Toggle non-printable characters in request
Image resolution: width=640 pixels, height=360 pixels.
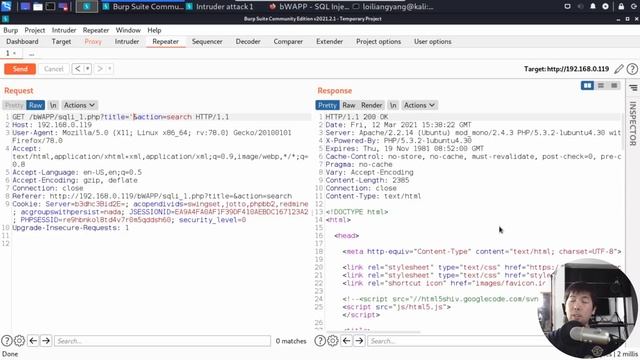point(53,105)
